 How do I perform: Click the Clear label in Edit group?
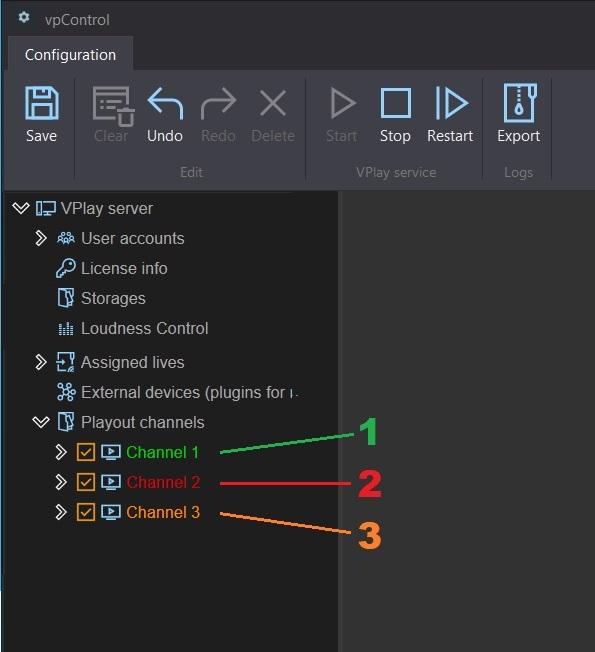tap(111, 136)
